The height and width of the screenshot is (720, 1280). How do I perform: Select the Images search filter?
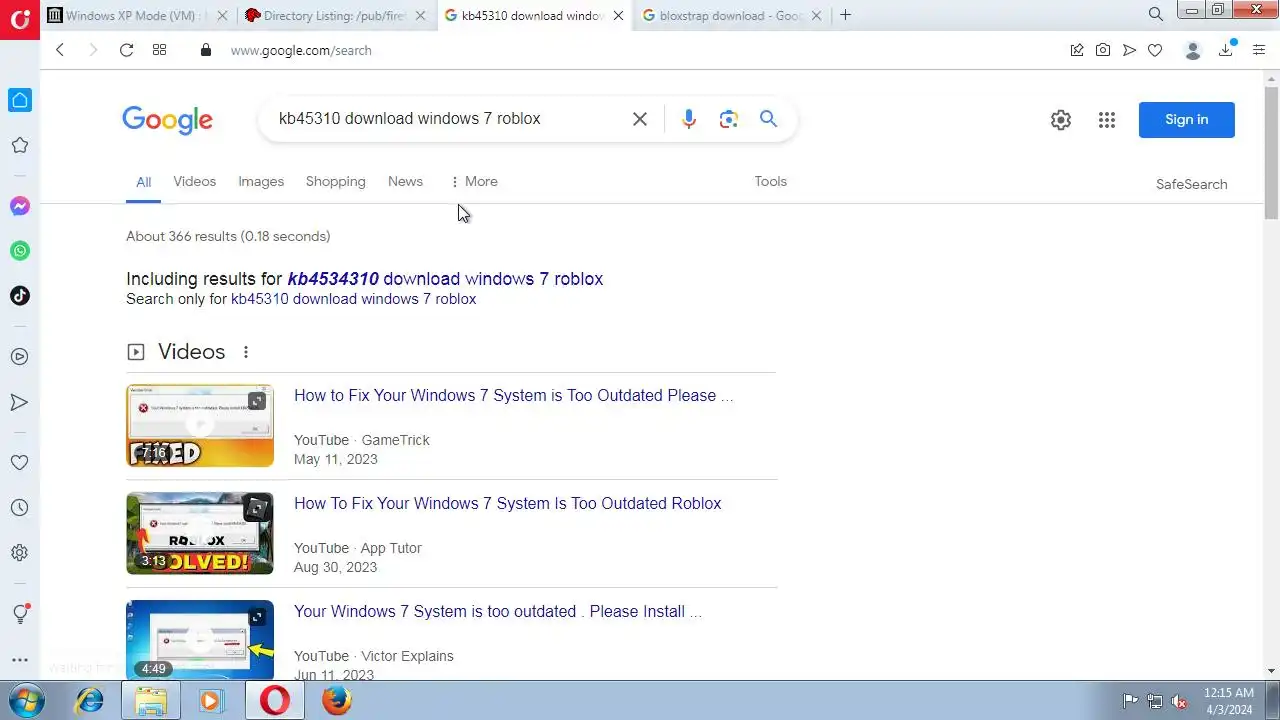[x=261, y=181]
